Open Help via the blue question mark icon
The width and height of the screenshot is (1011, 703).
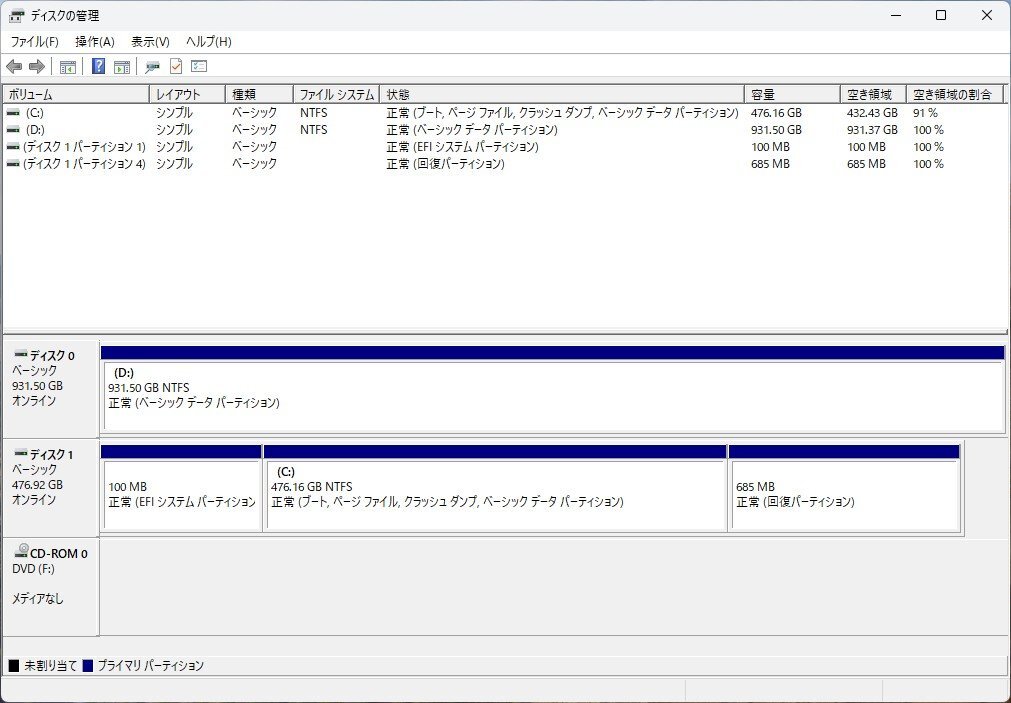click(x=97, y=66)
